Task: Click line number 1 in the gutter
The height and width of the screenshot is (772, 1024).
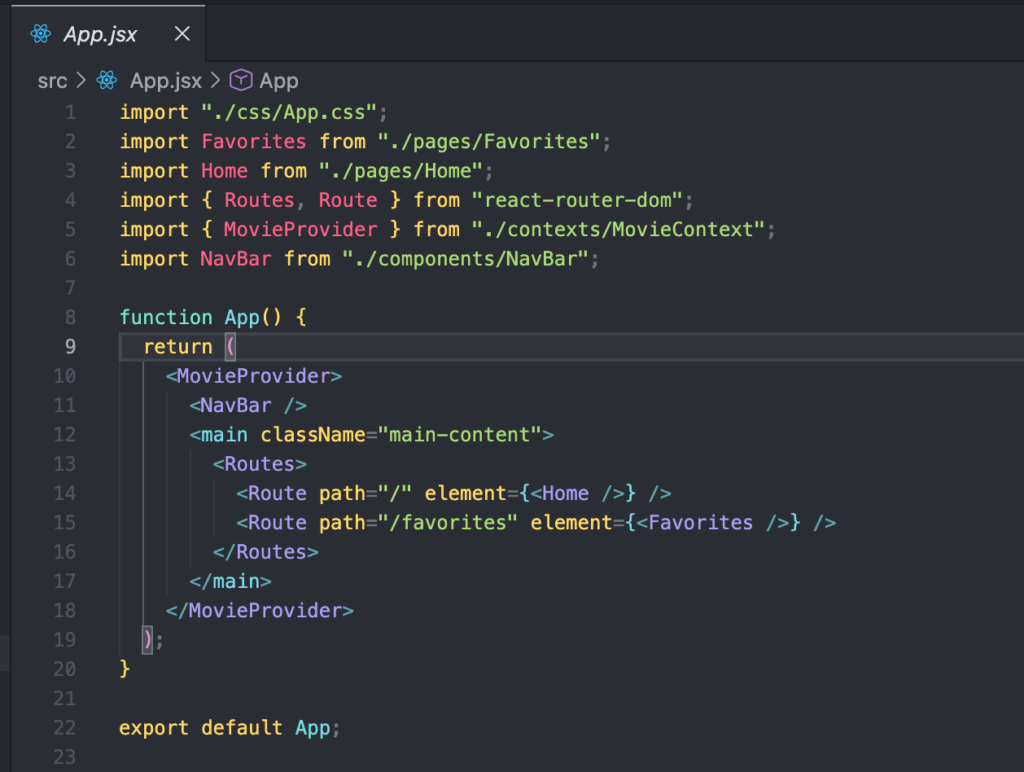Action: coord(69,112)
